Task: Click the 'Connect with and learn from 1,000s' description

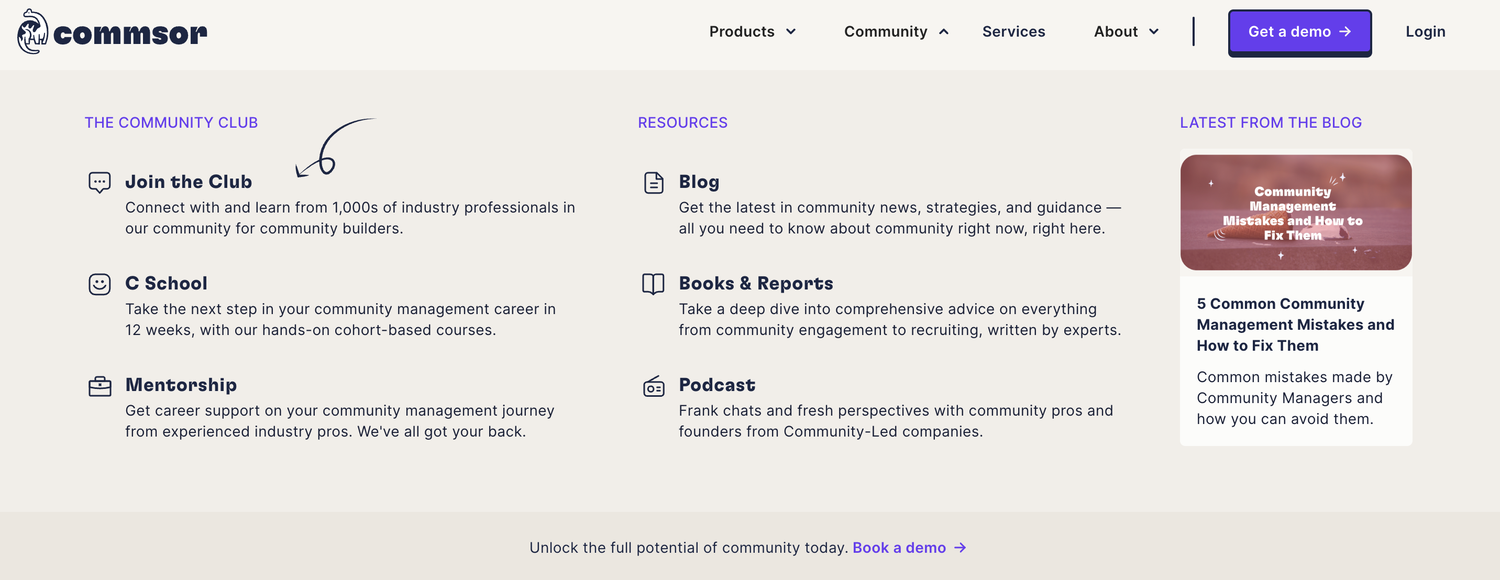Action: (x=350, y=218)
